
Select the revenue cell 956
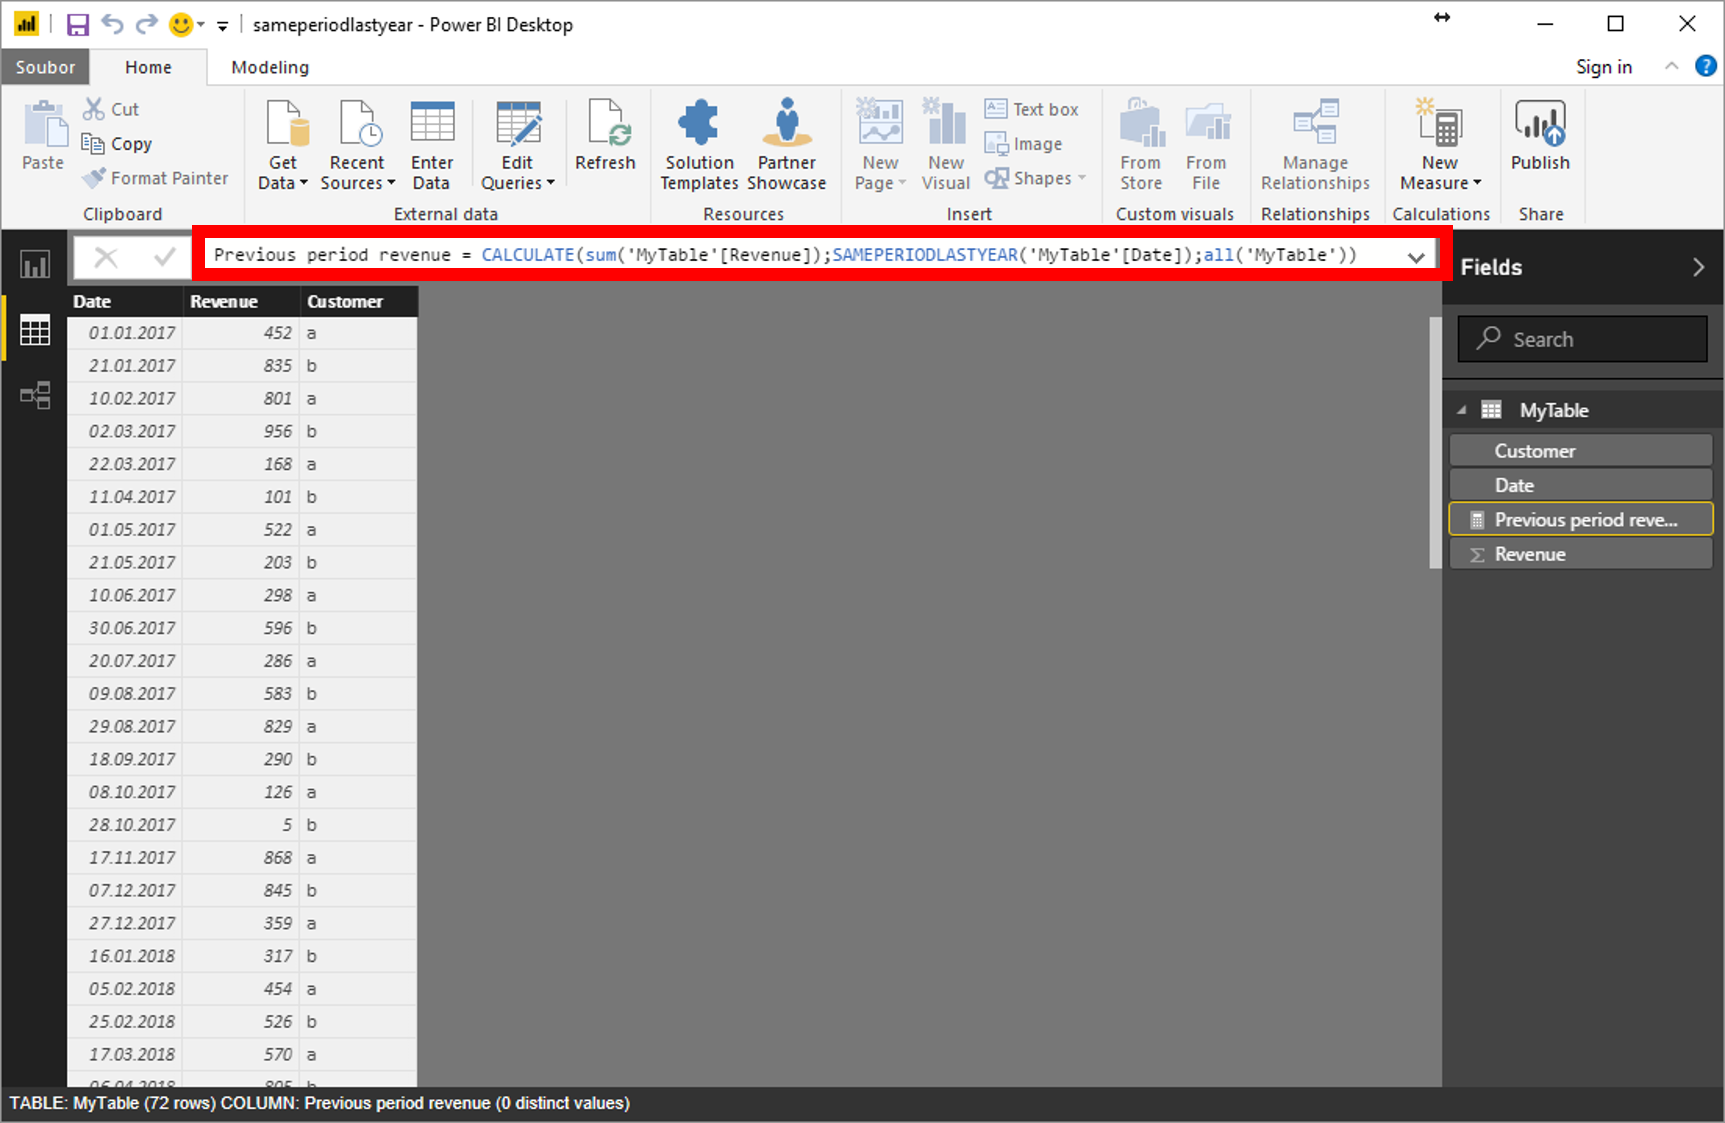242,431
